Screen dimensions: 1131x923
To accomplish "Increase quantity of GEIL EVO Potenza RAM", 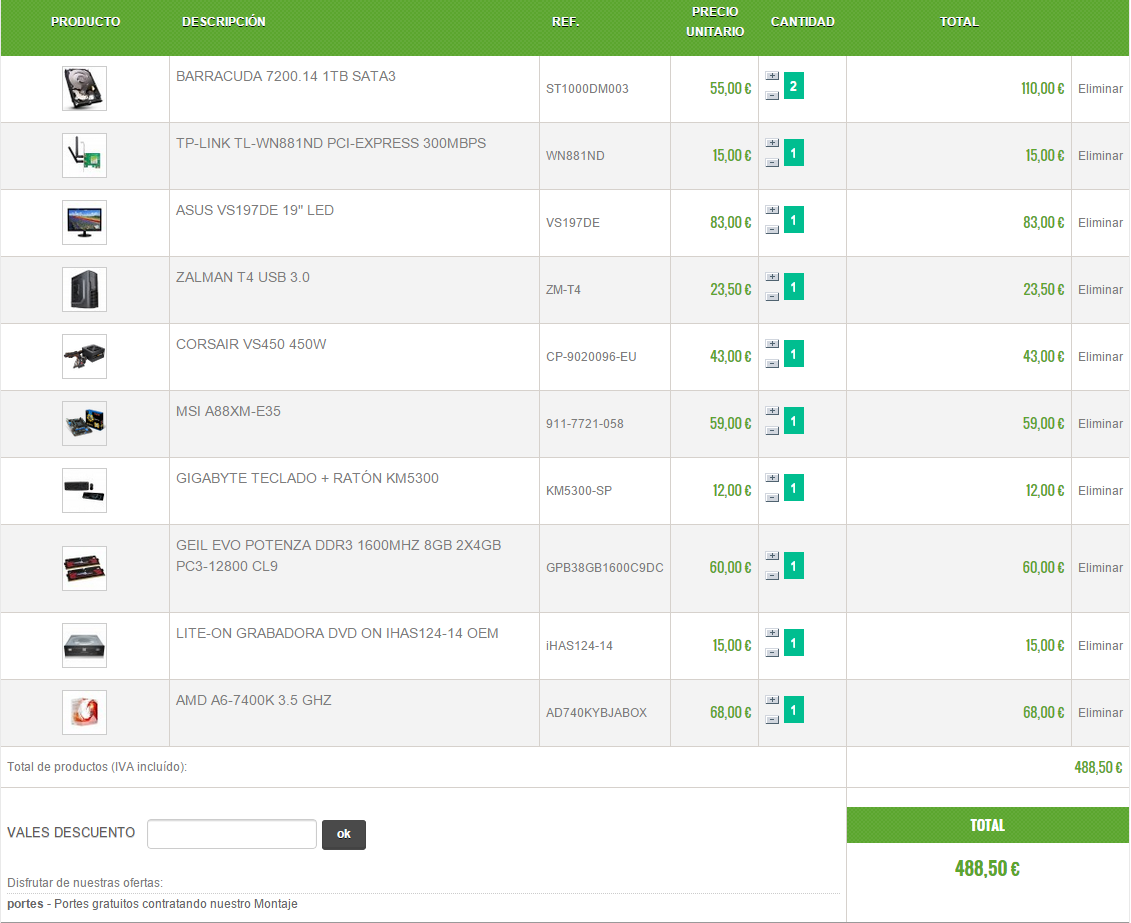I will (x=772, y=556).
